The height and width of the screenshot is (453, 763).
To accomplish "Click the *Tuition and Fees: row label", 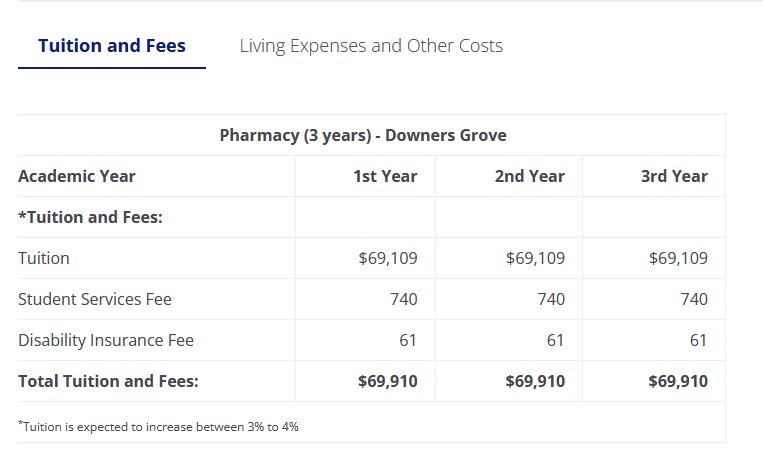I will pos(91,217).
